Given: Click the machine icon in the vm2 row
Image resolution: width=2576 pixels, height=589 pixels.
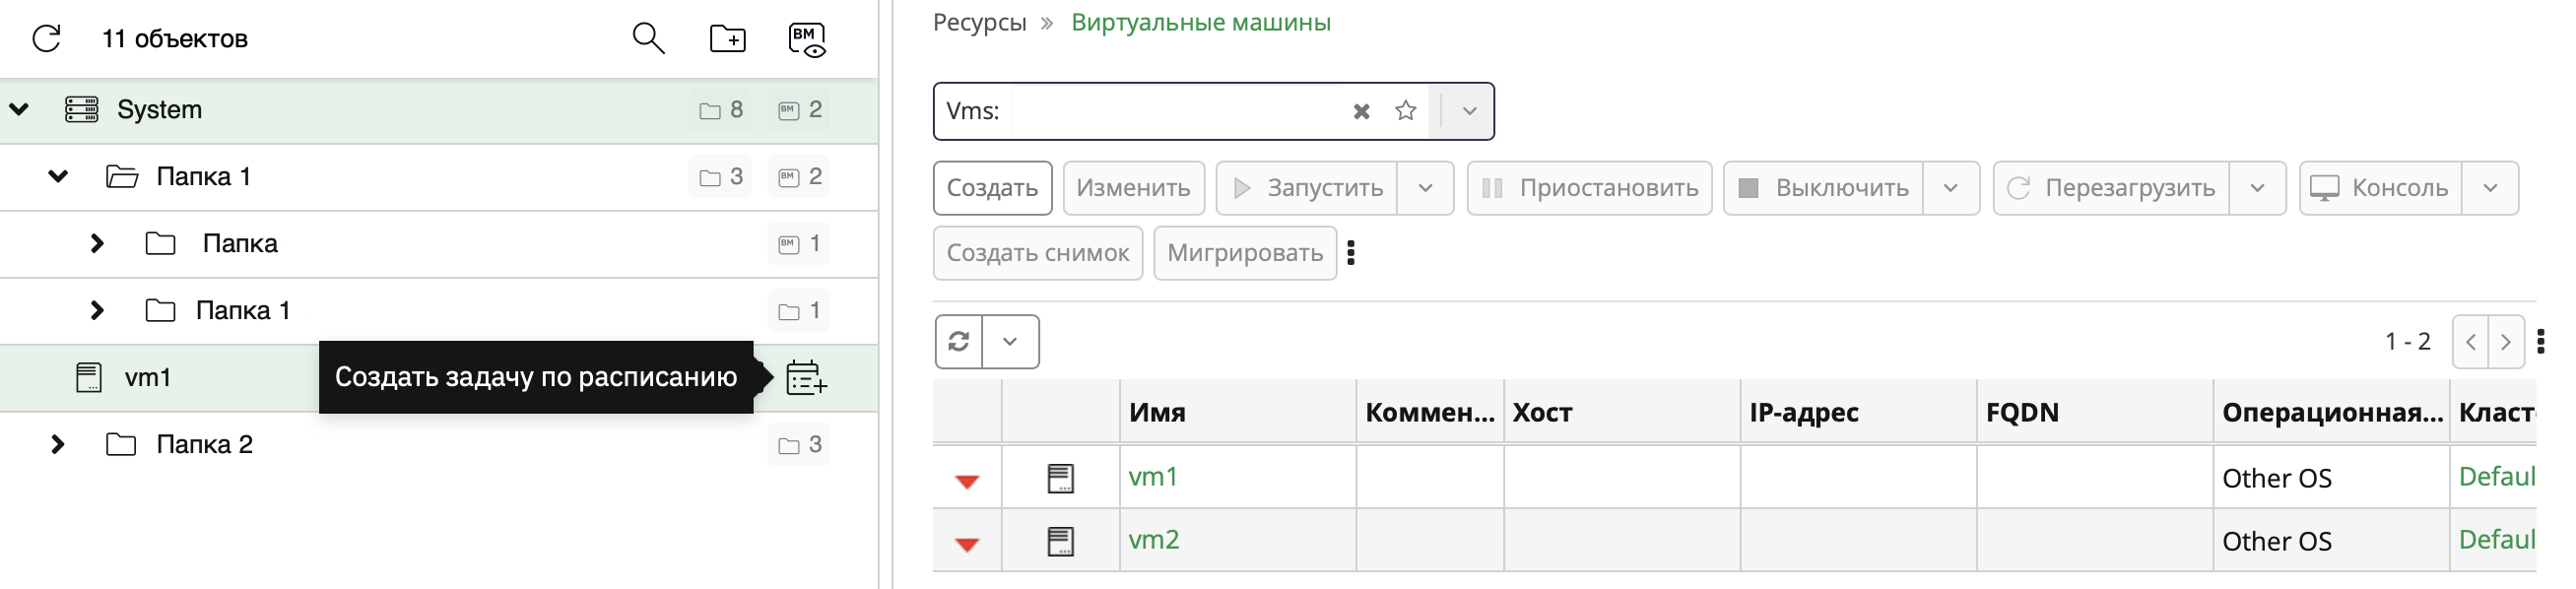Looking at the screenshot, I should click(x=1060, y=541).
